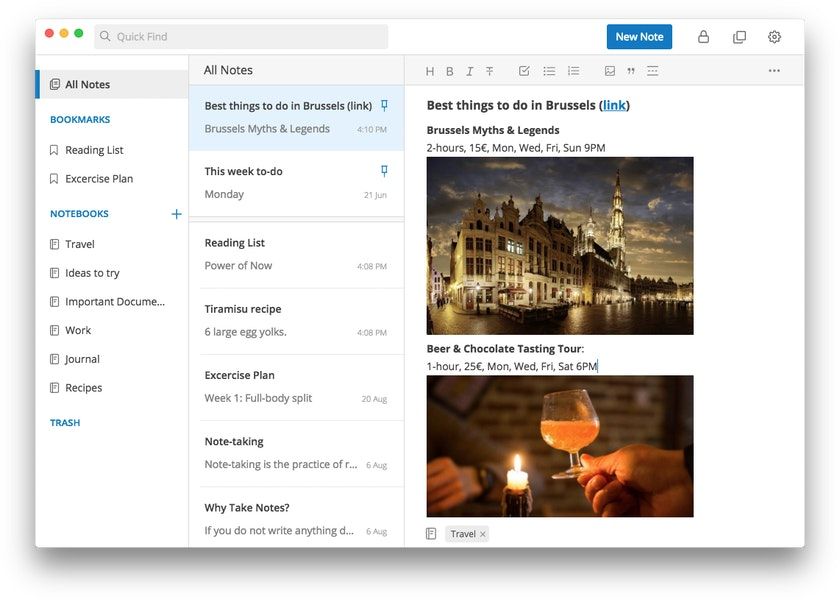Open the more options ellipsis menu
840x600 pixels.
[x=774, y=71]
